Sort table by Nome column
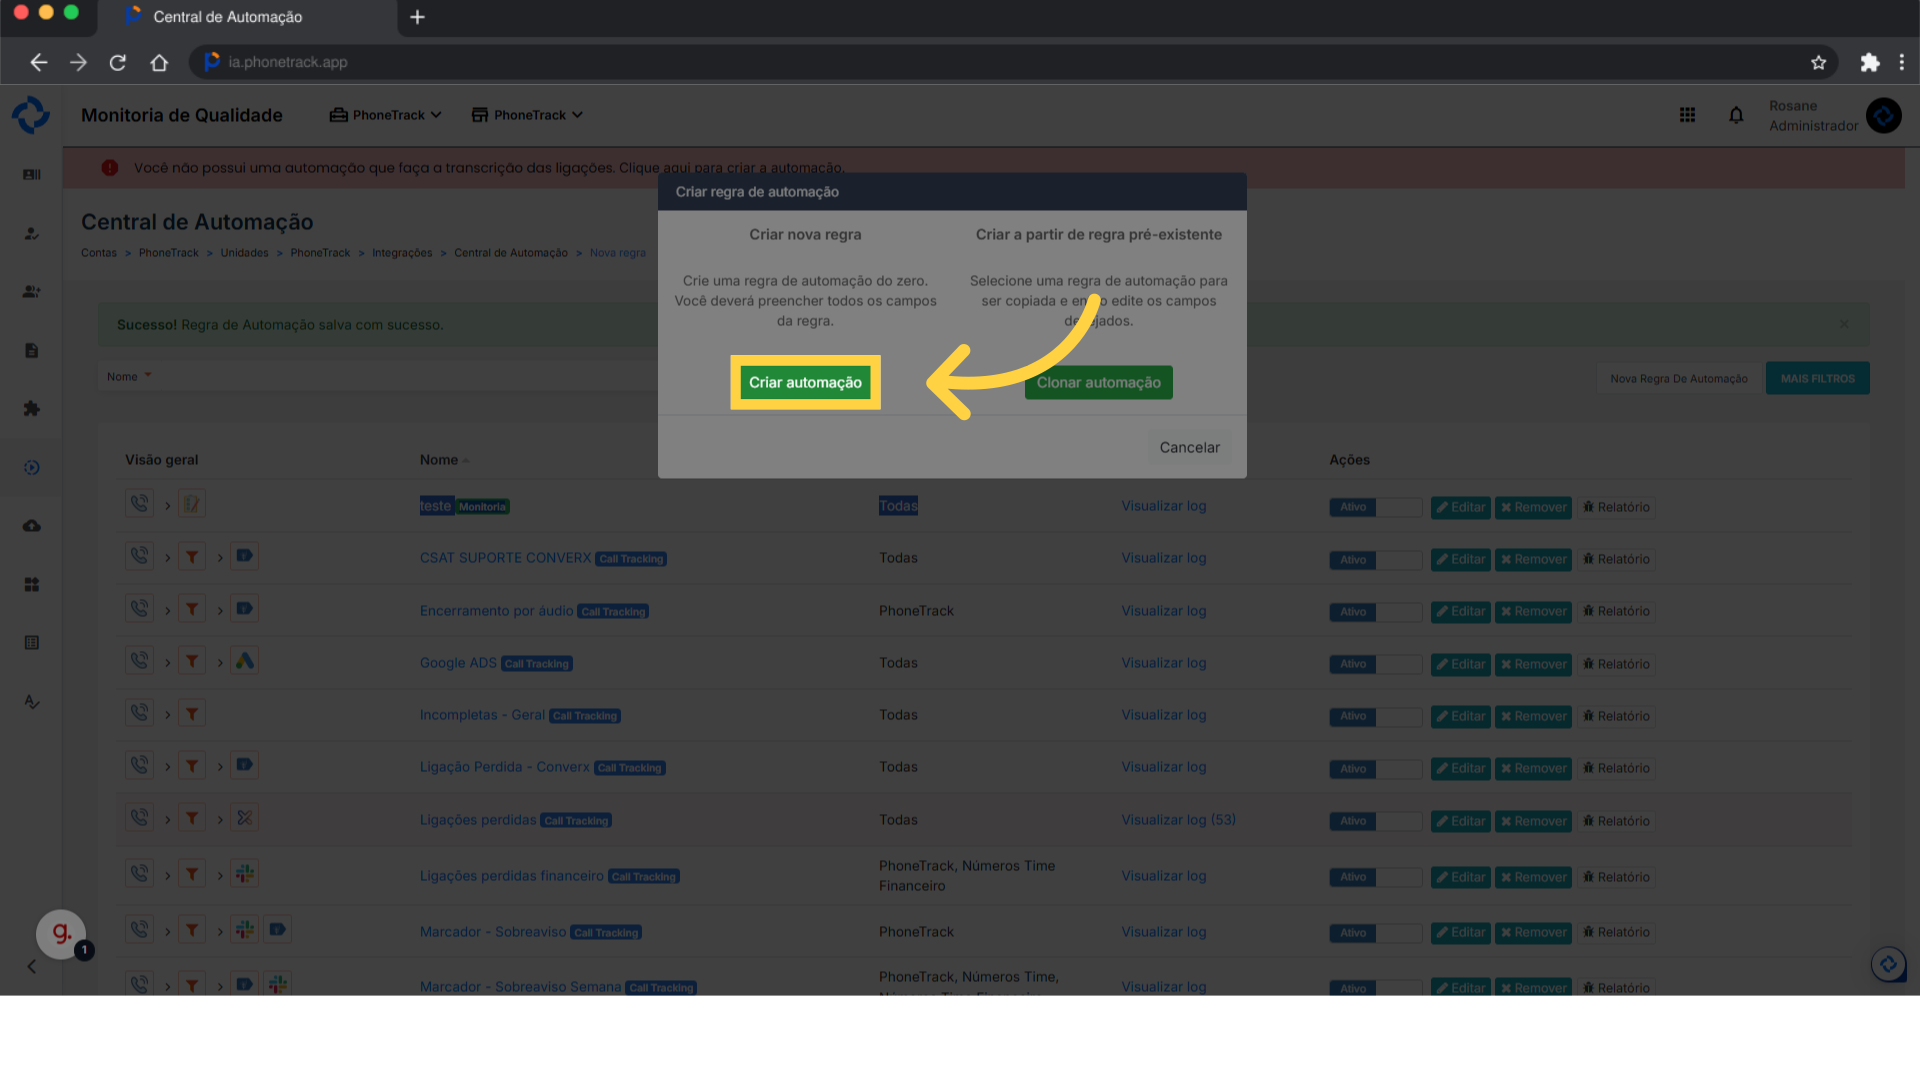The image size is (1920, 1080). coord(444,459)
